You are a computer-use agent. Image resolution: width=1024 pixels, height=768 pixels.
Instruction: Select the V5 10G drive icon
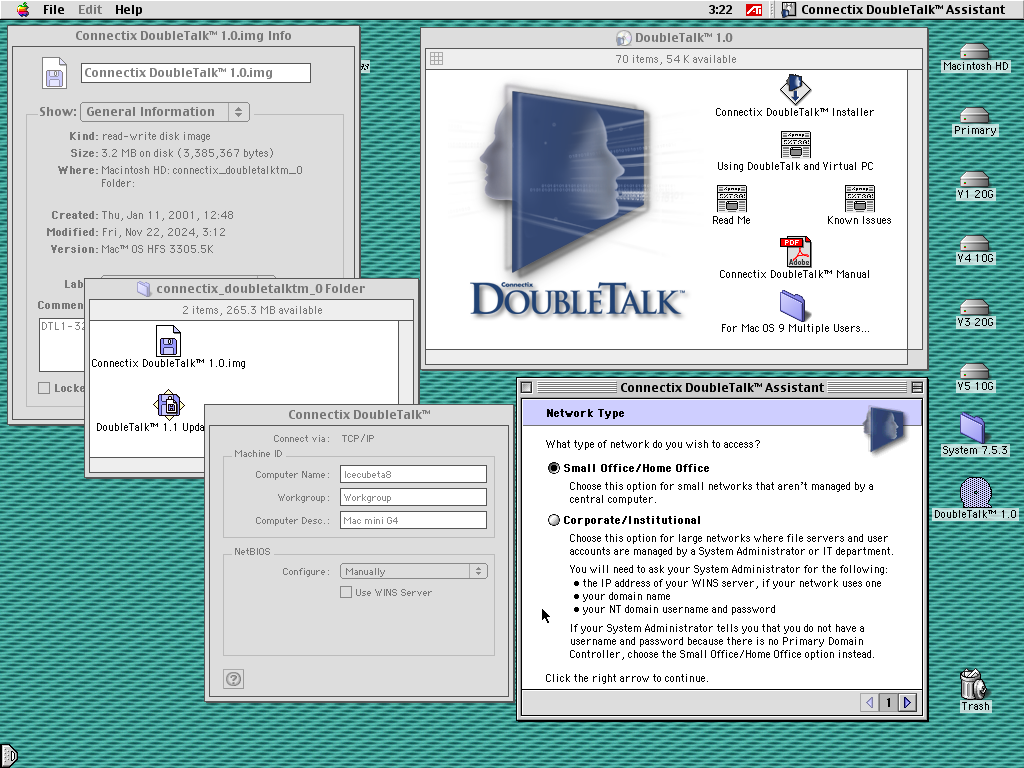tap(975, 372)
